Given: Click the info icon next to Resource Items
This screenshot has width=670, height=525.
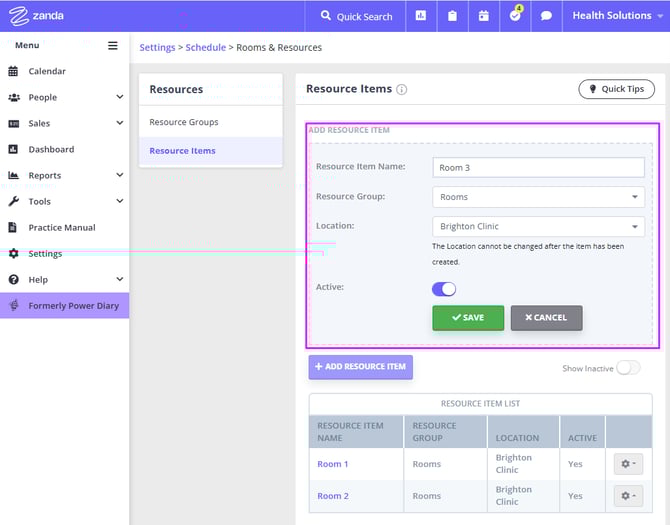Looking at the screenshot, I should [x=402, y=89].
